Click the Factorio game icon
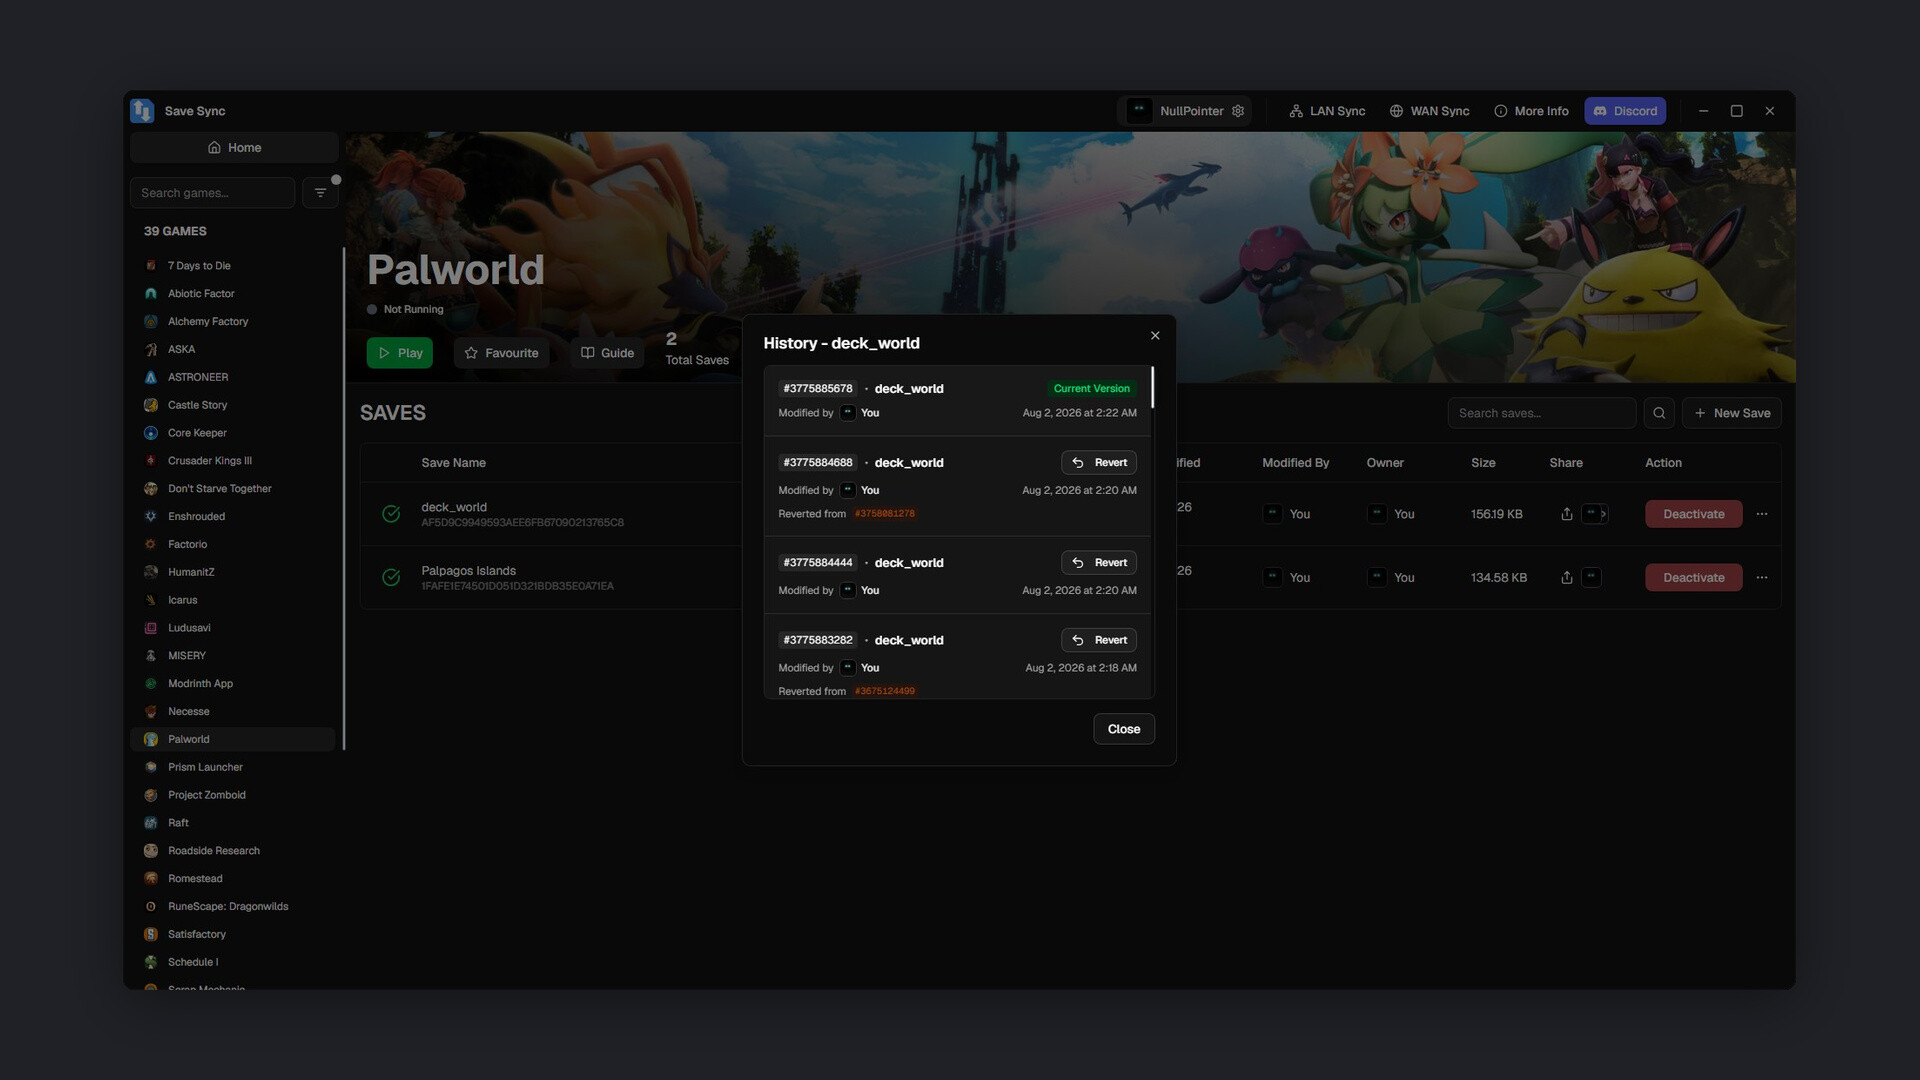Image resolution: width=1920 pixels, height=1080 pixels. coord(151,545)
